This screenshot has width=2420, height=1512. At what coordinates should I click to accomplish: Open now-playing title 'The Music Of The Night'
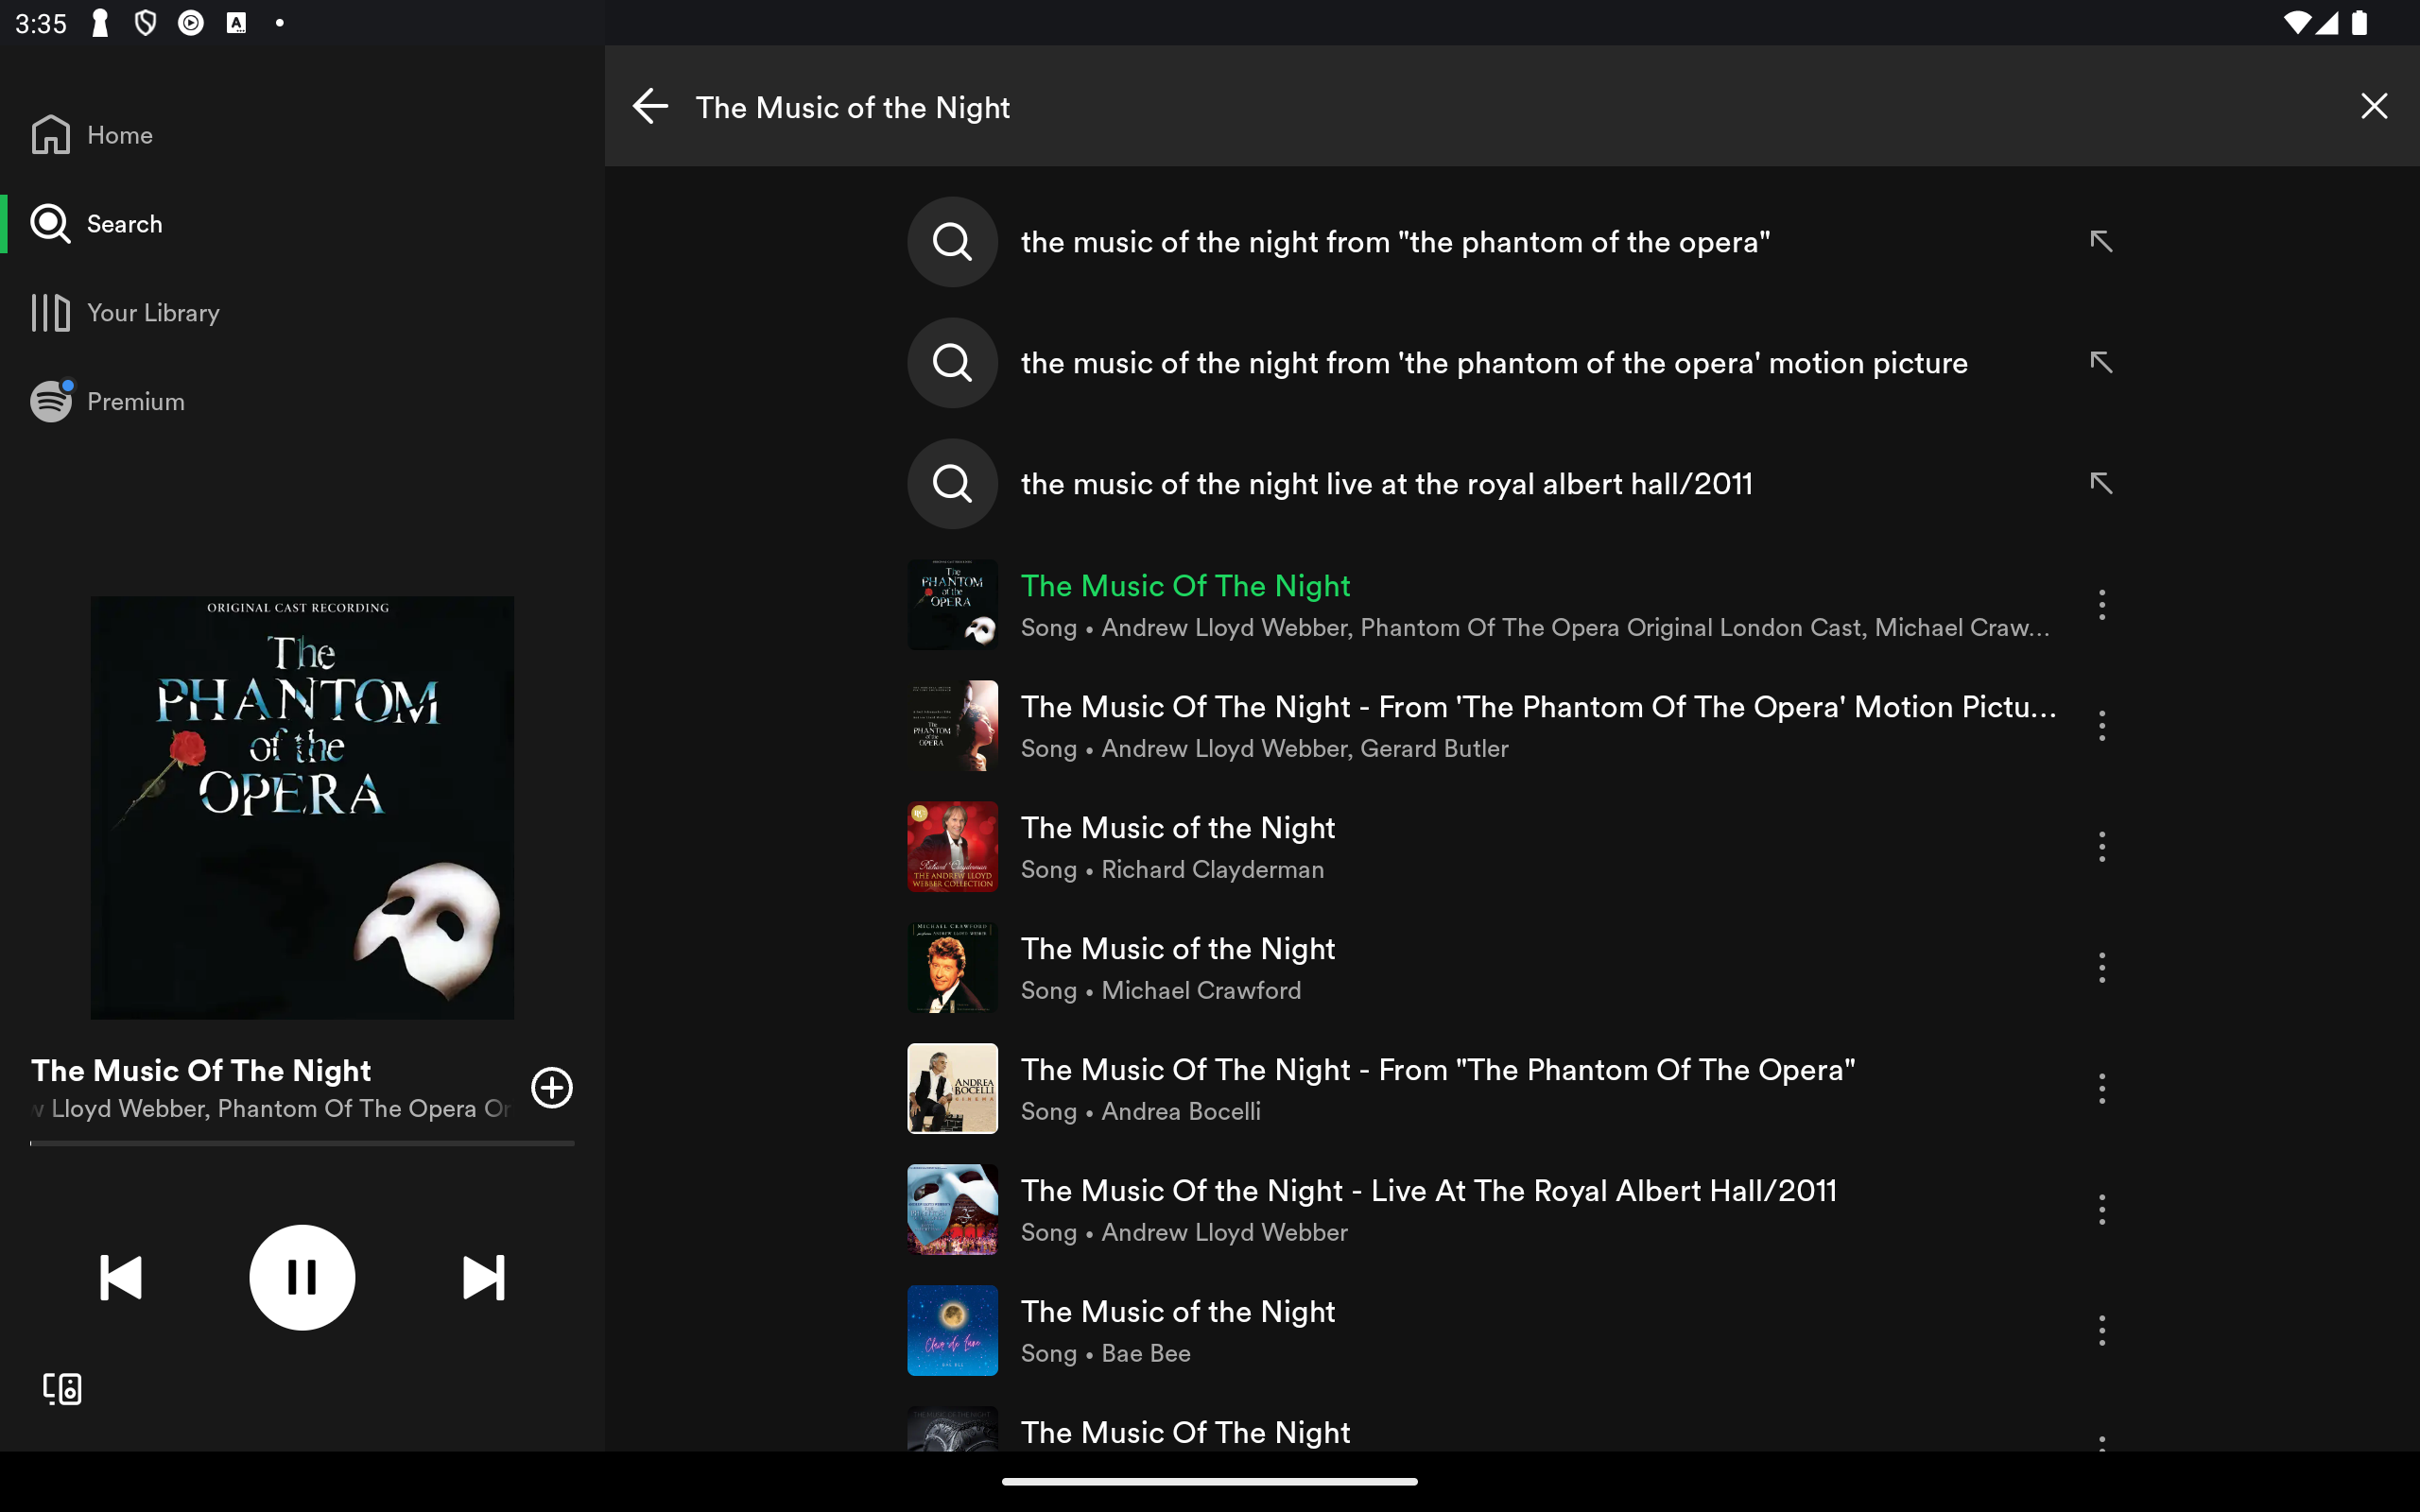201,1071
